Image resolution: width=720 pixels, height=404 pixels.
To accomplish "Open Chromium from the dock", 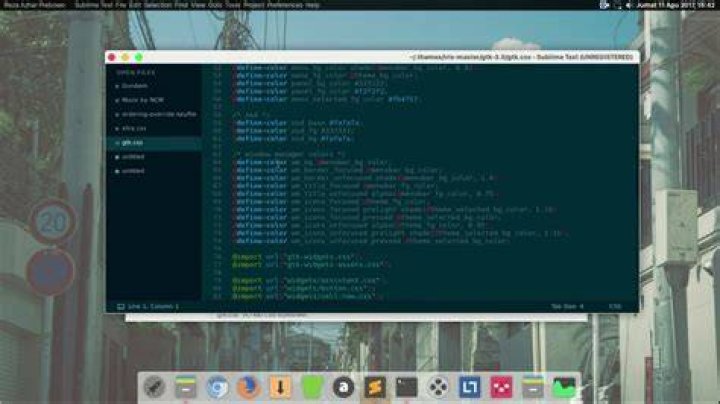I will click(217, 387).
